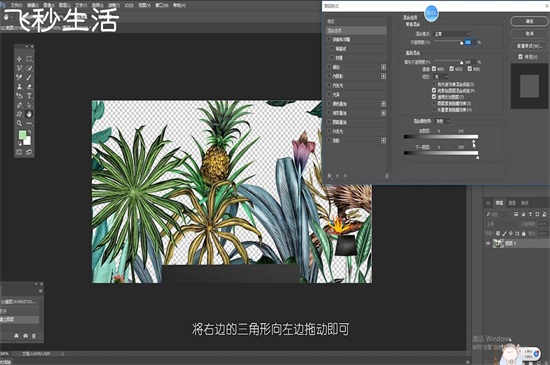Click the 取消 (Cancel) button
550x365 pixels.
point(529,33)
